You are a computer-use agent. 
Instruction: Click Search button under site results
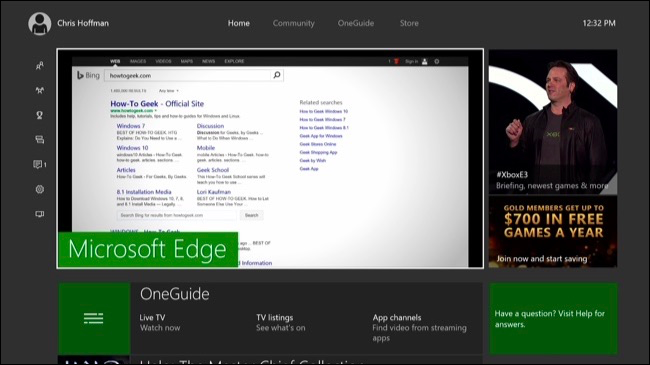(251, 215)
